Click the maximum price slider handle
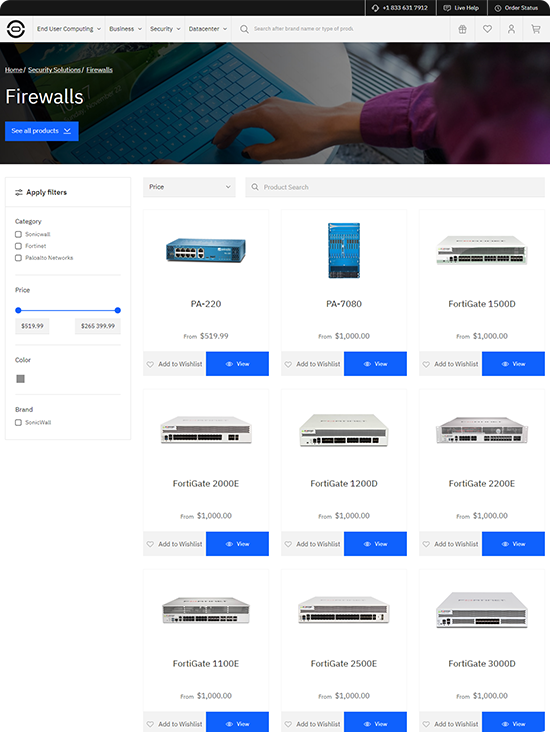This screenshot has height=732, width=550. point(118,310)
